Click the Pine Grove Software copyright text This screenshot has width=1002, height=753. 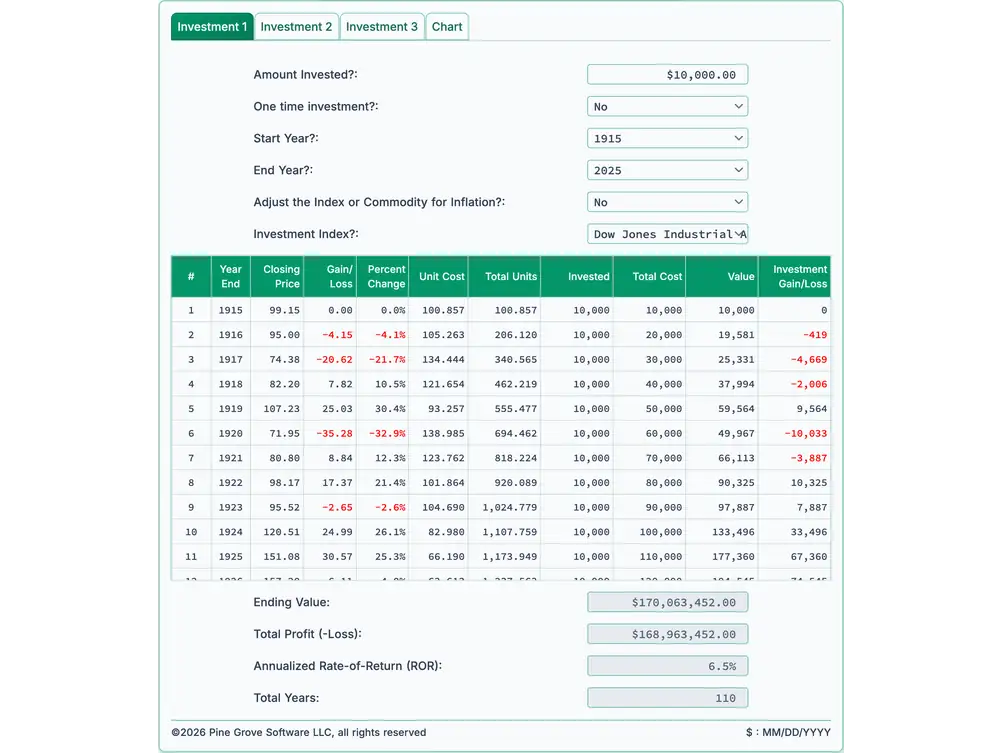click(x=298, y=733)
